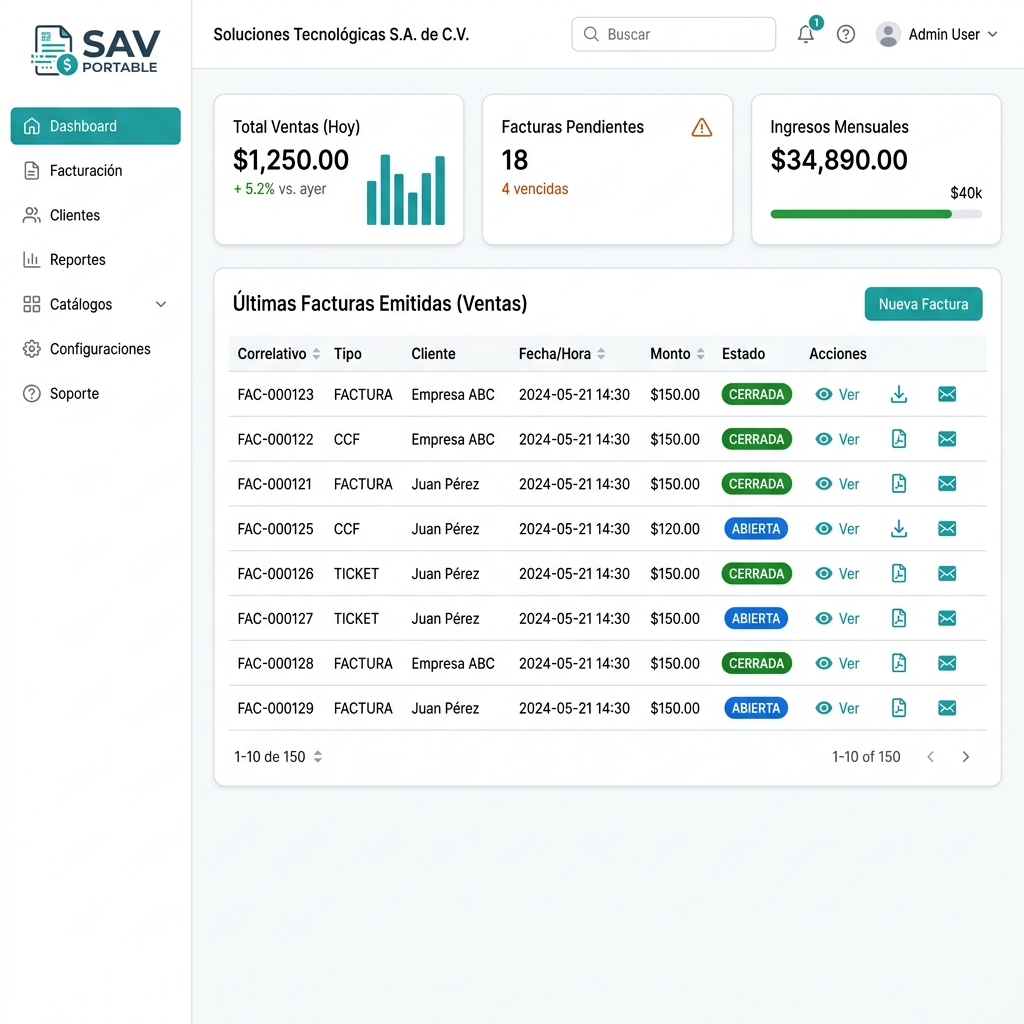View invoice FAC-000127
The image size is (1024, 1024).
click(837, 618)
